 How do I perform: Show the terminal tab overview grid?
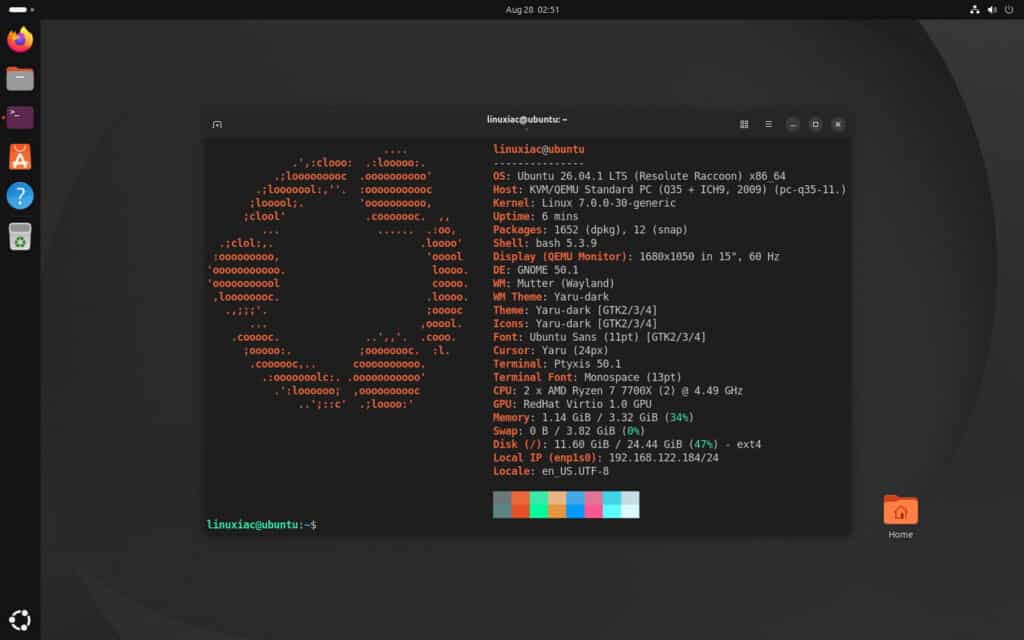(x=744, y=124)
